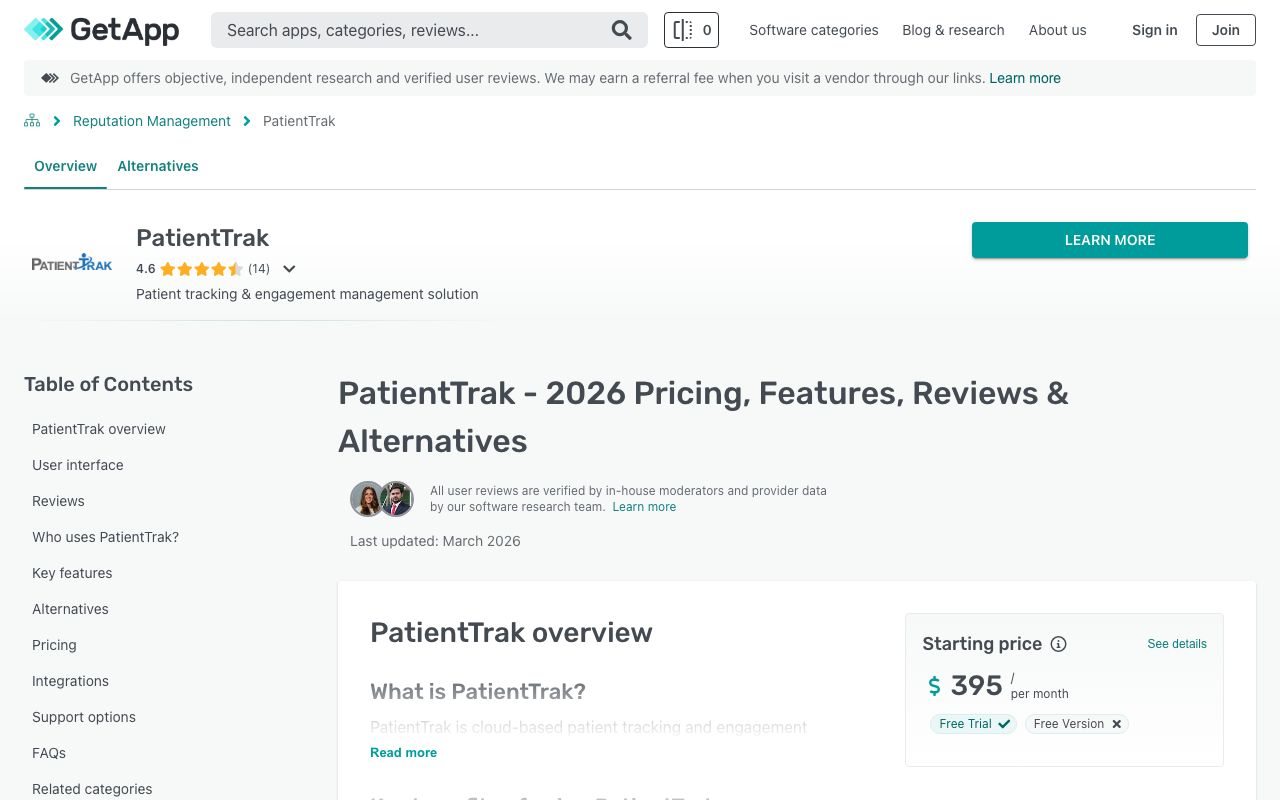1280x800 pixels.
Task: Click the banner double-arrow GetApp icon
Action: tap(50, 78)
